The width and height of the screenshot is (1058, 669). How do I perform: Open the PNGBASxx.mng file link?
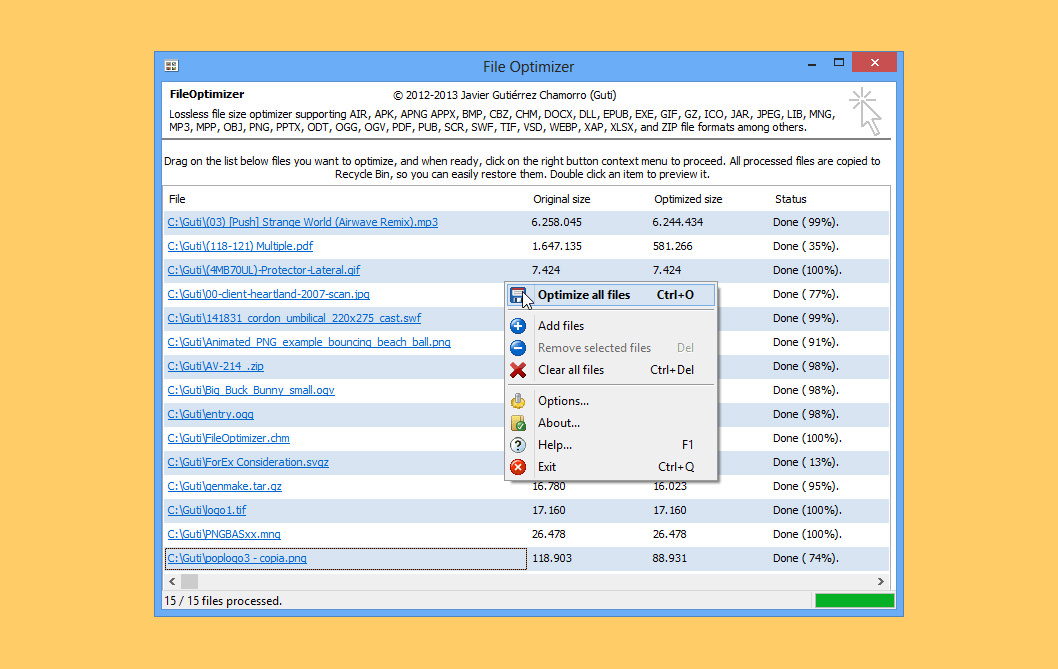[224, 534]
